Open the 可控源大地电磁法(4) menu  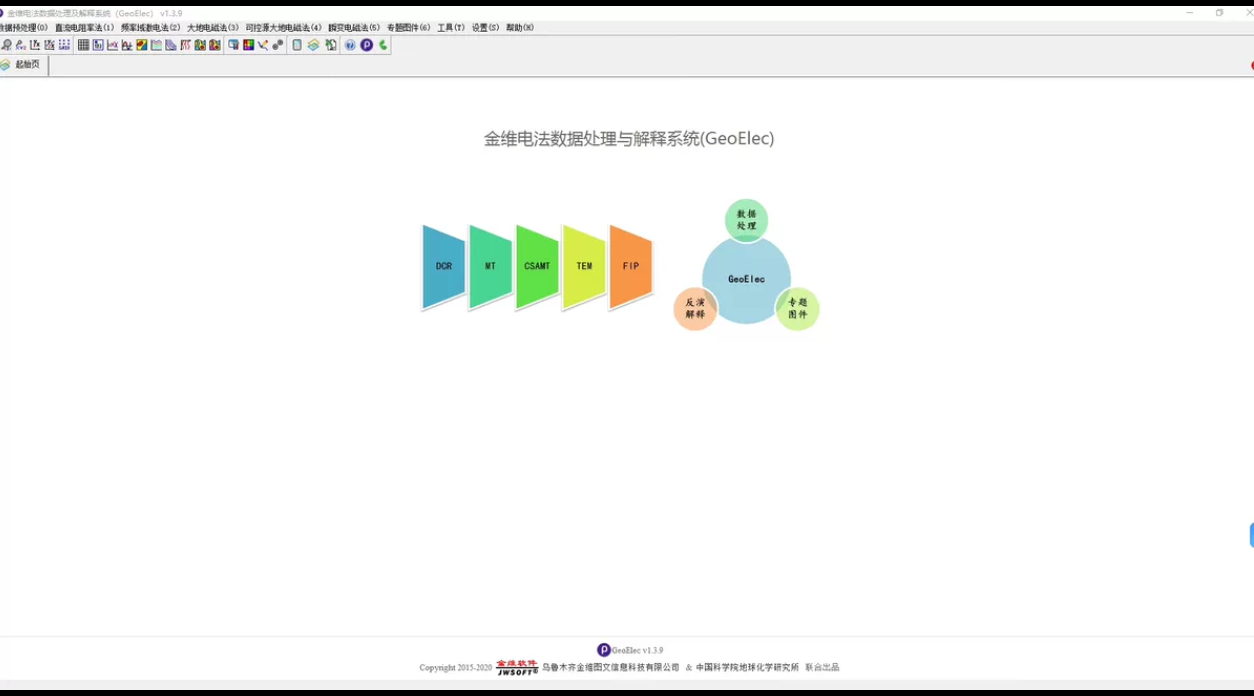[284, 28]
